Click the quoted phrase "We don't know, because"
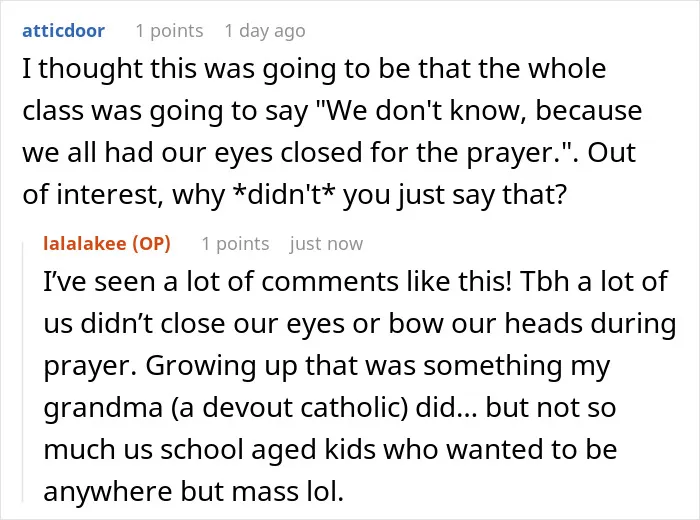The image size is (700, 520). [479, 111]
